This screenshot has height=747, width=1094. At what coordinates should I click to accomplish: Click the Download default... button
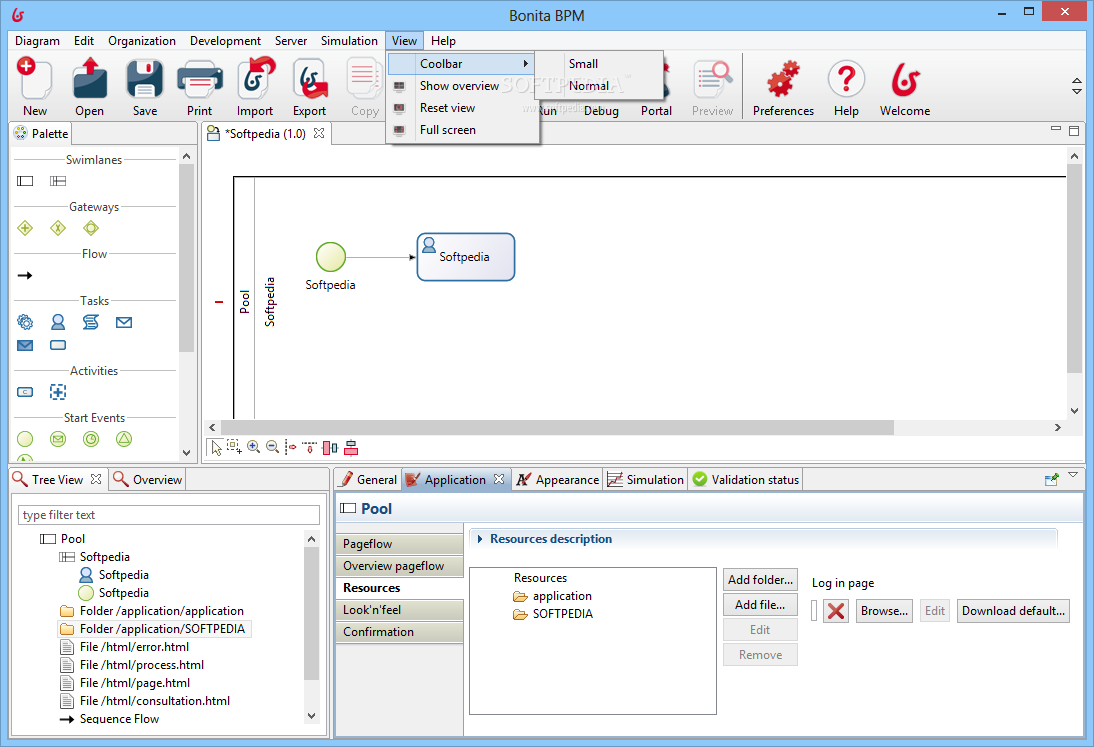(x=1013, y=611)
